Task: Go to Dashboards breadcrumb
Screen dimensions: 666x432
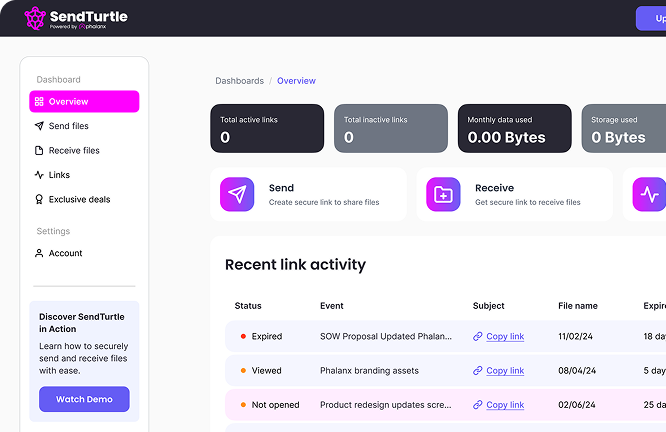Action: point(239,81)
